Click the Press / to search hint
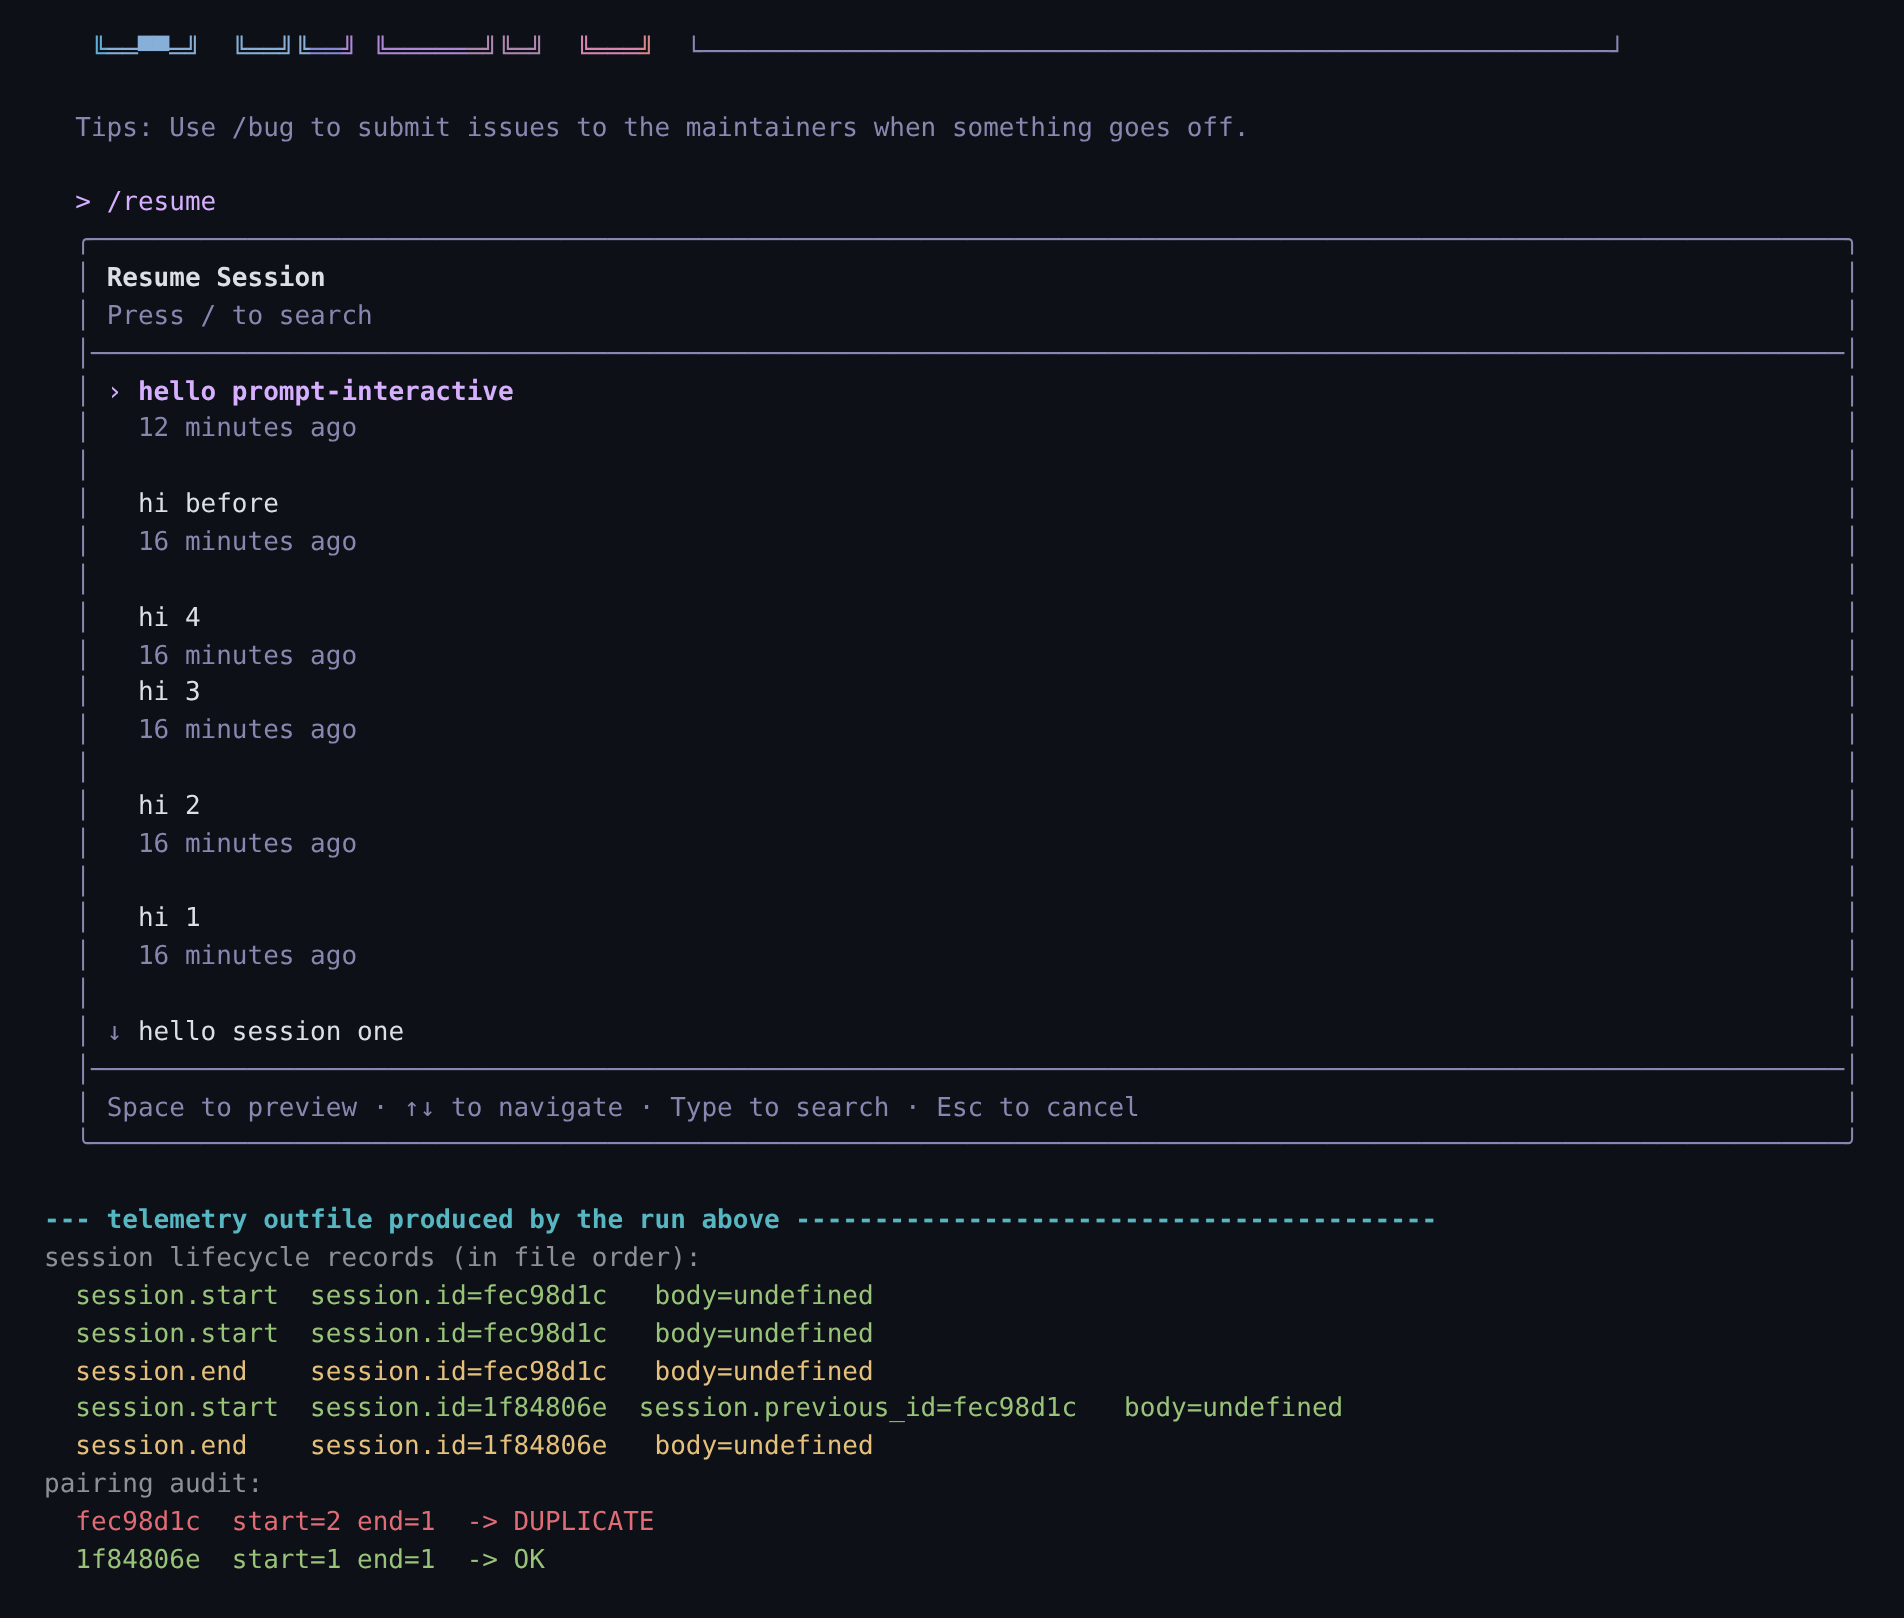Image resolution: width=1904 pixels, height=1618 pixels. [240, 316]
